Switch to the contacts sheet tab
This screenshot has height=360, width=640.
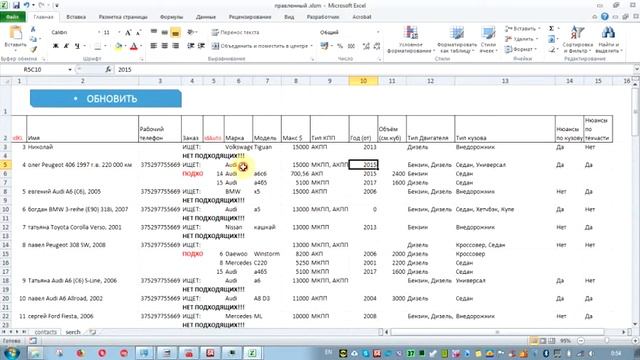(45, 332)
